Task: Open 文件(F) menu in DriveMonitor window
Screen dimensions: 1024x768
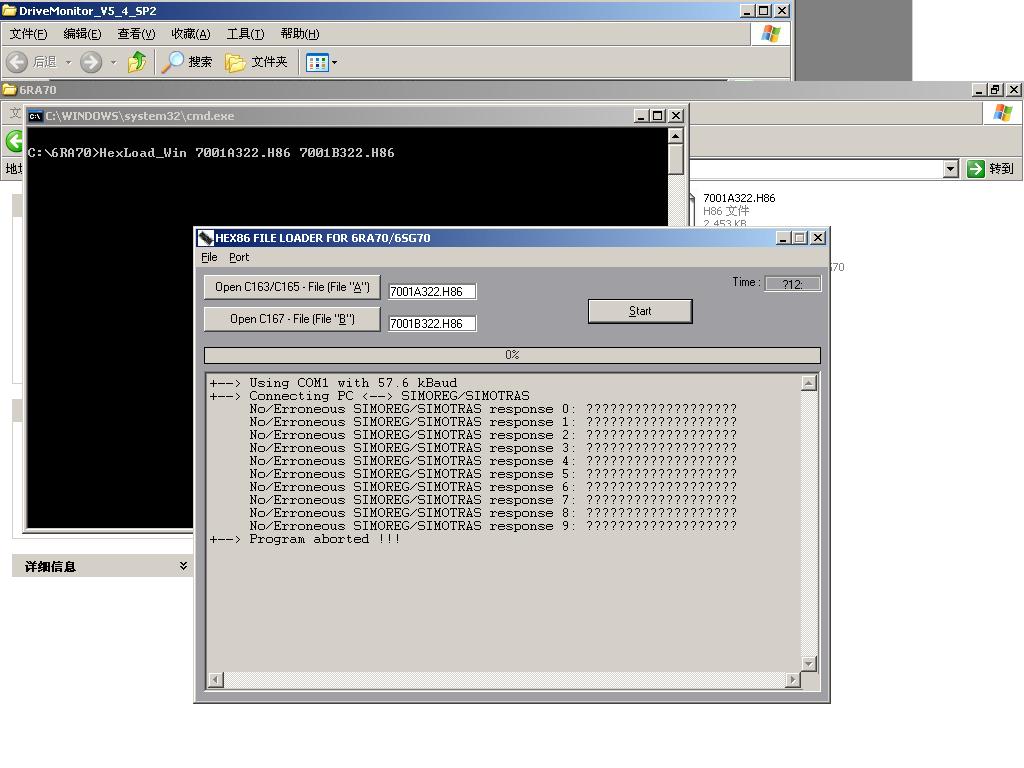Action: pyautogui.click(x=28, y=34)
